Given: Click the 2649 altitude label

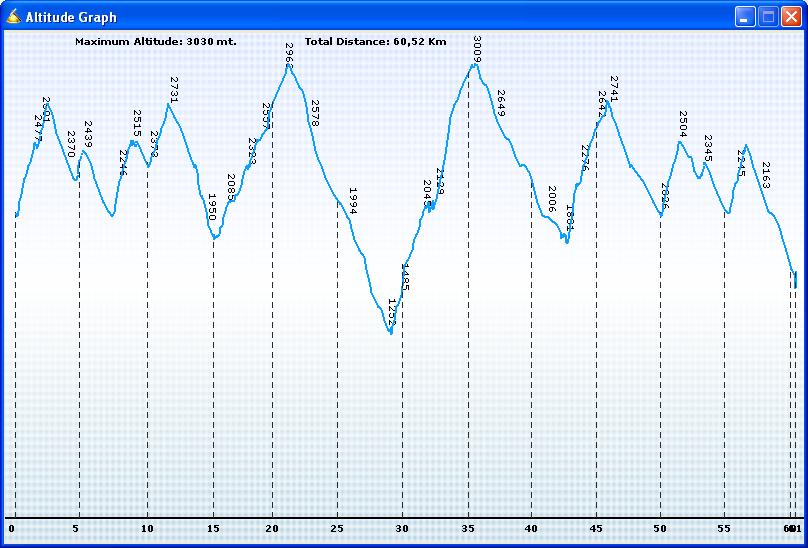Looking at the screenshot, I should (501, 103).
